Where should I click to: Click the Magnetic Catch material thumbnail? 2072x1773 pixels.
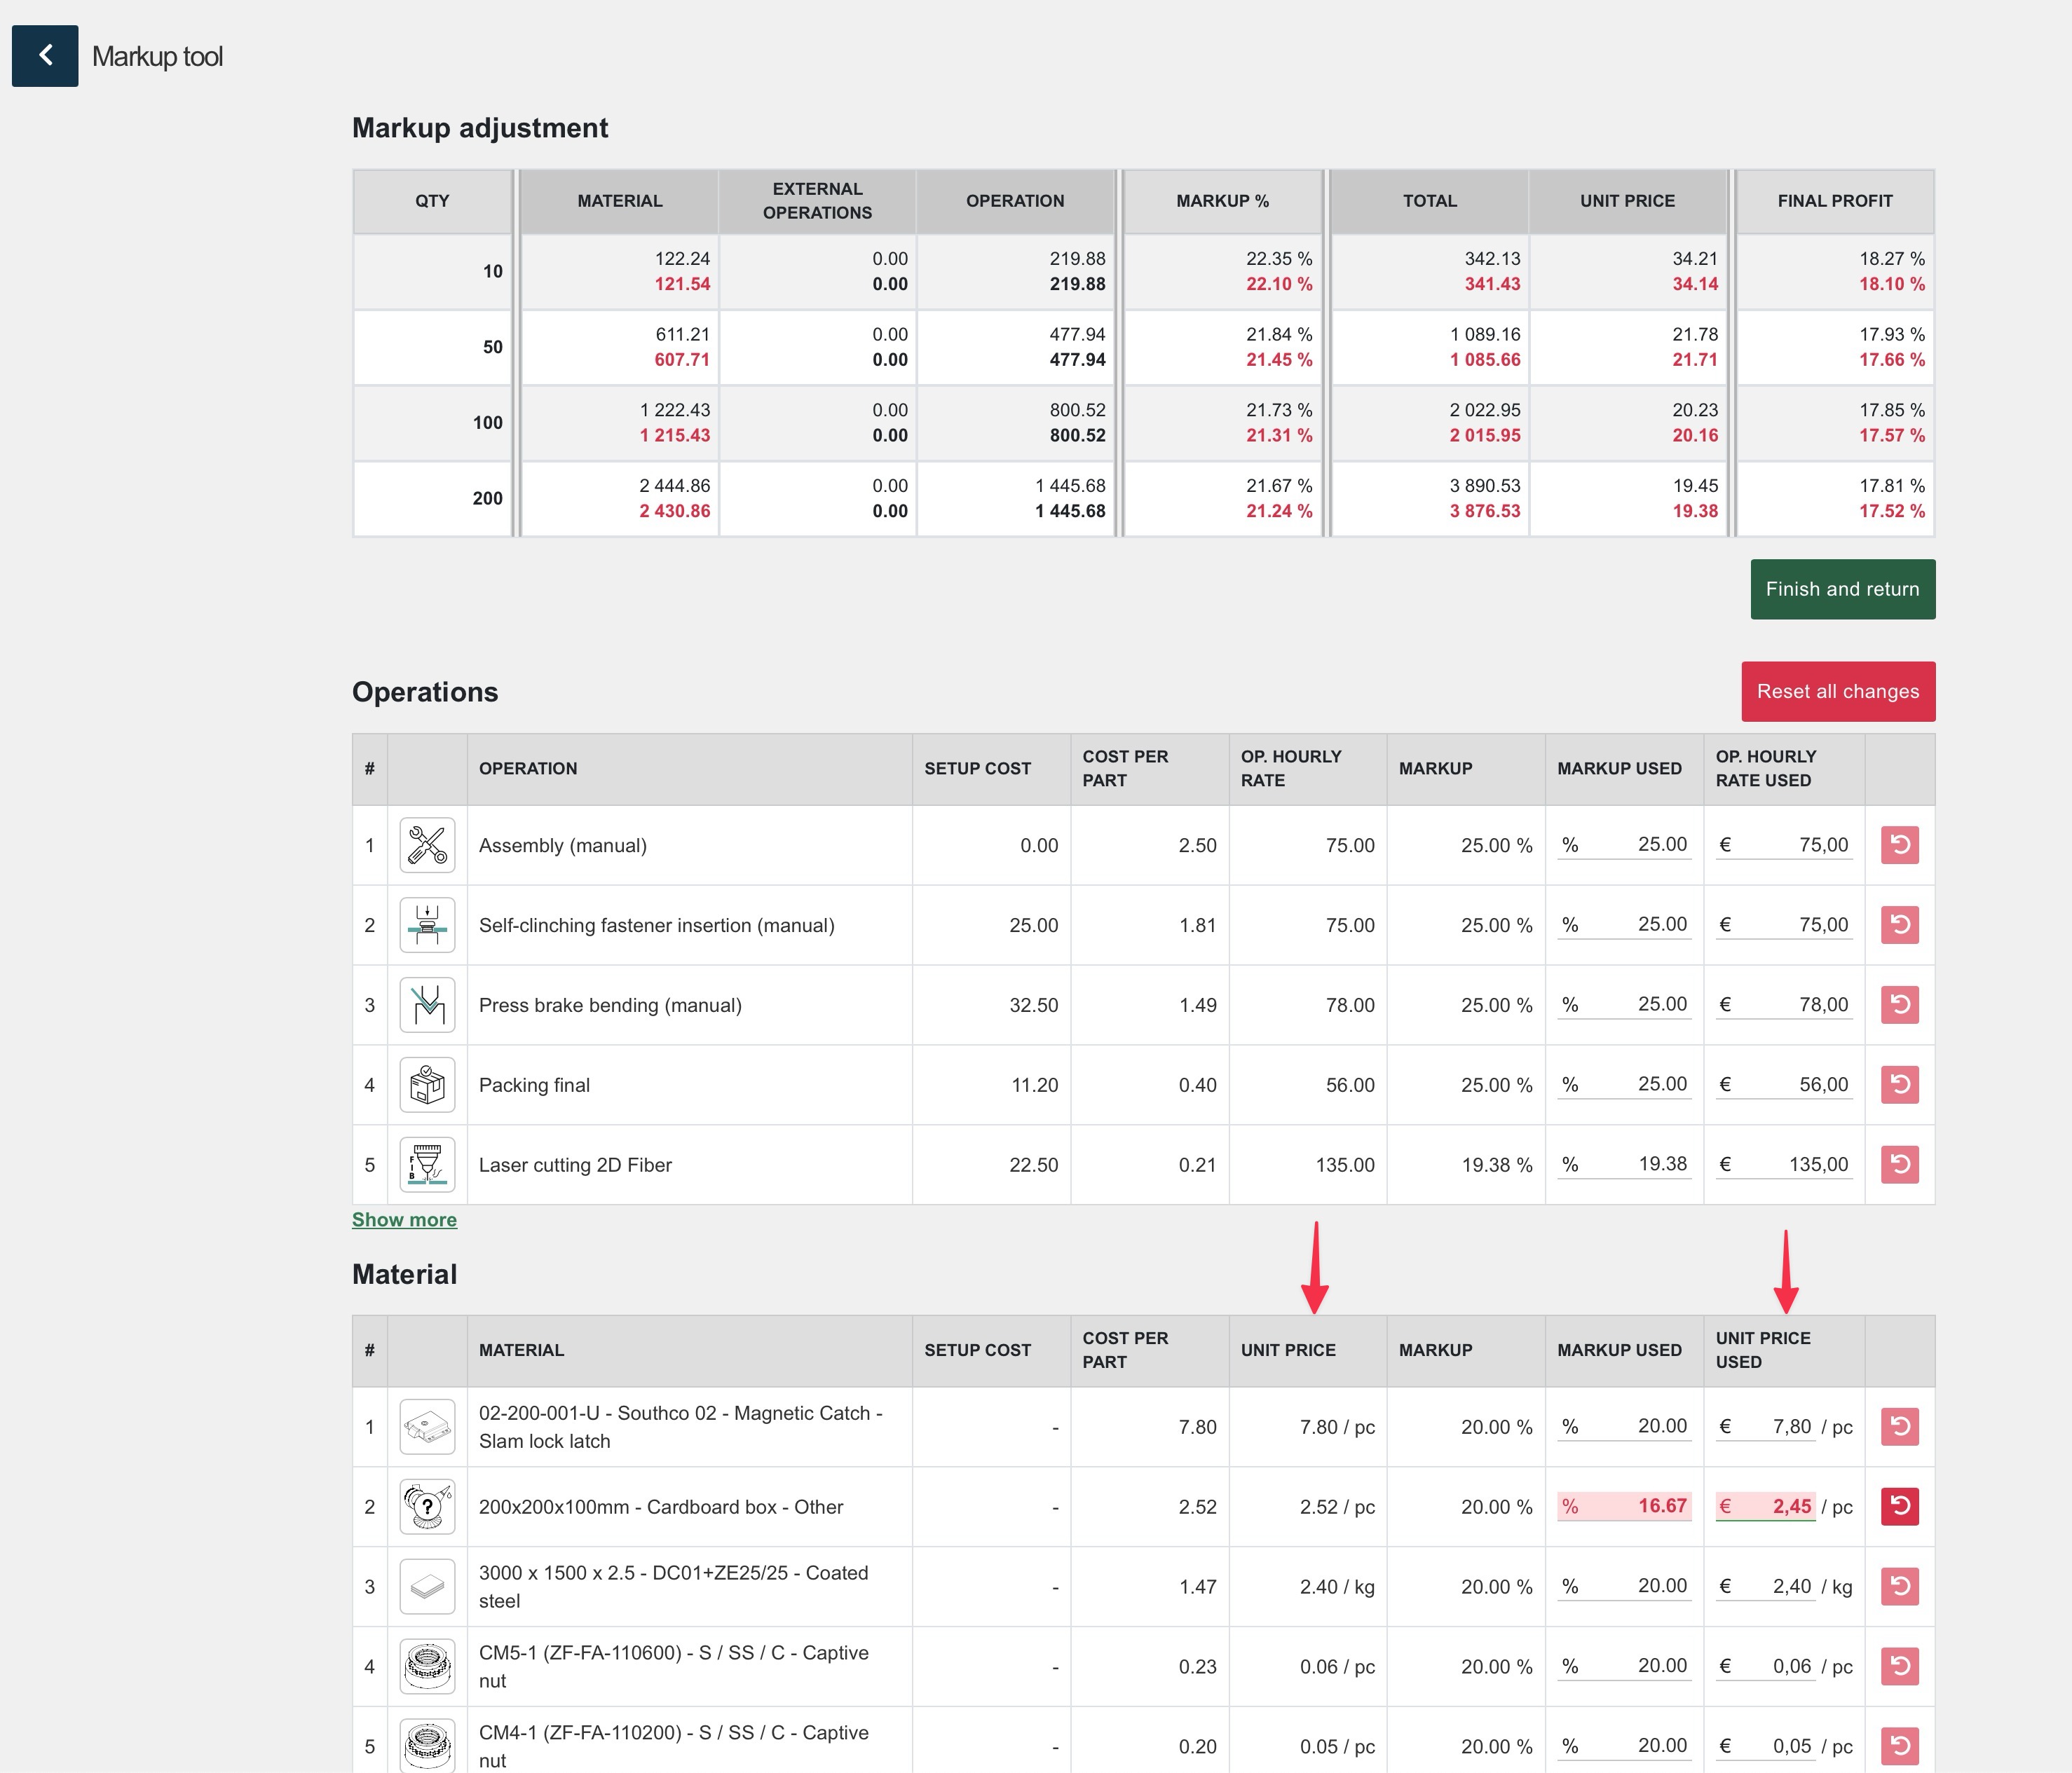click(427, 1427)
